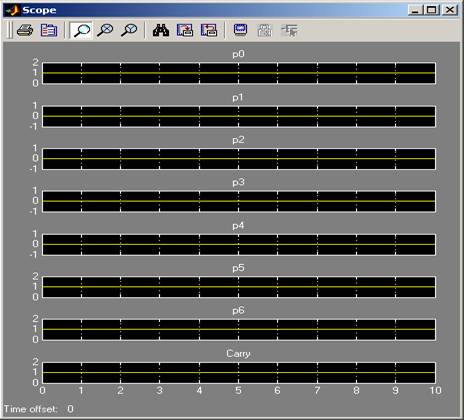
Task: Select the Zoom magnifier tool
Action: point(81,30)
